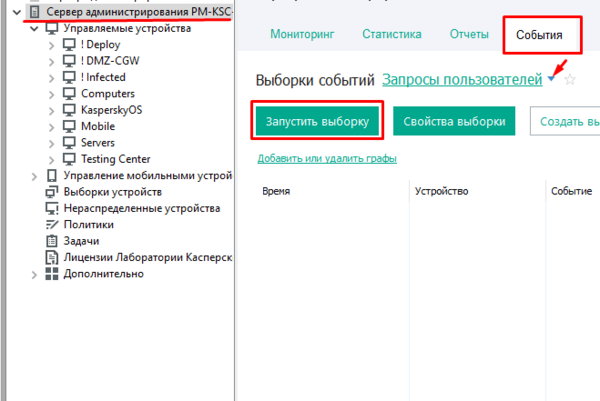Screen dimensions: 600x401
Task: Click the Дополнительно squares icon
Action: (x=52, y=274)
